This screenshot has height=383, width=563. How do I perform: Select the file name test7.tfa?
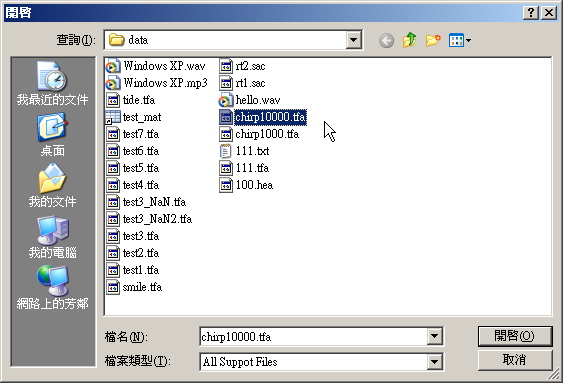(141, 134)
